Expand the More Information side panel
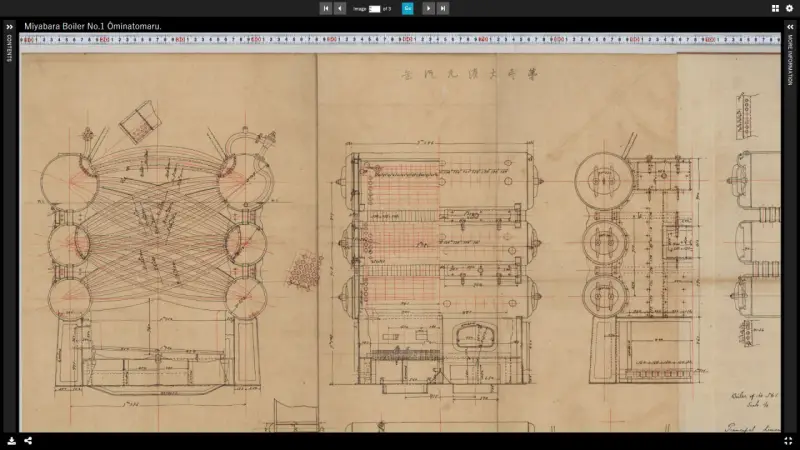800x450 pixels. [790, 27]
